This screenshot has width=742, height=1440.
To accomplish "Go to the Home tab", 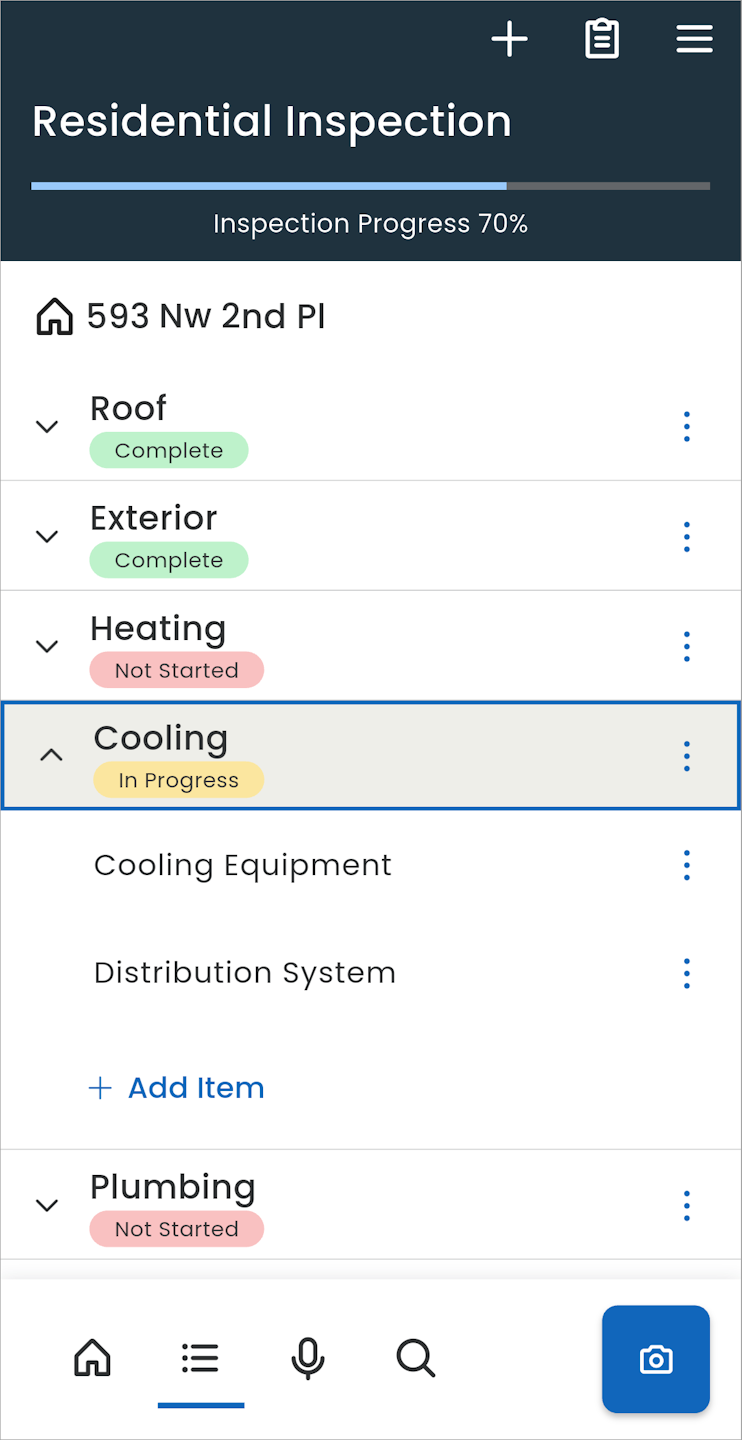I will (x=93, y=1359).
